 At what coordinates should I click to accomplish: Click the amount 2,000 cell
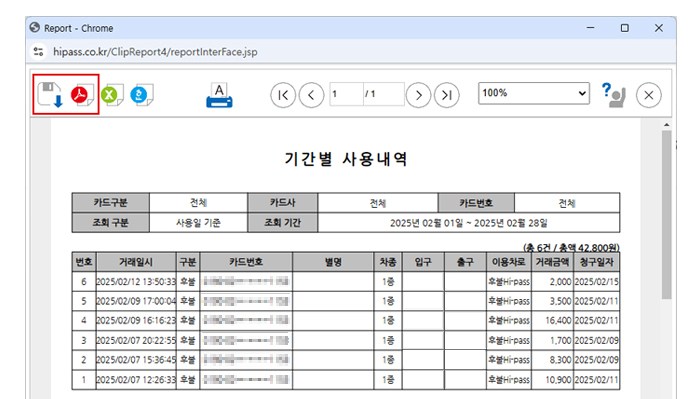pyautogui.click(x=552, y=282)
